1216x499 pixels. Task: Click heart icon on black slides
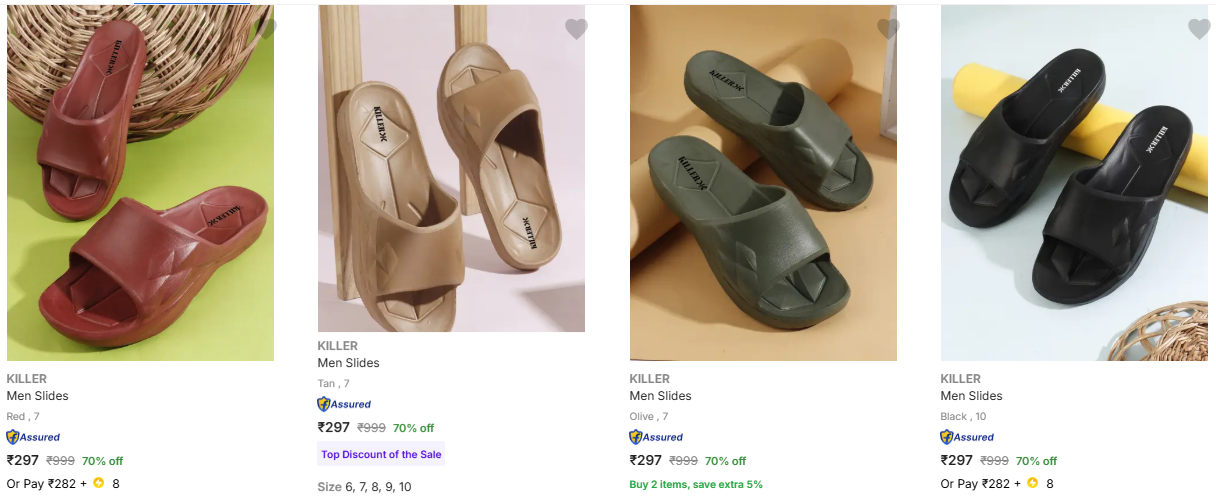(x=1199, y=29)
